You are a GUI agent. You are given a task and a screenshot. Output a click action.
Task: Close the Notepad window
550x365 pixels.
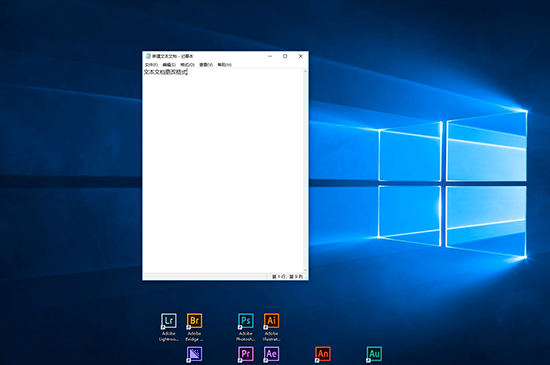(x=301, y=56)
